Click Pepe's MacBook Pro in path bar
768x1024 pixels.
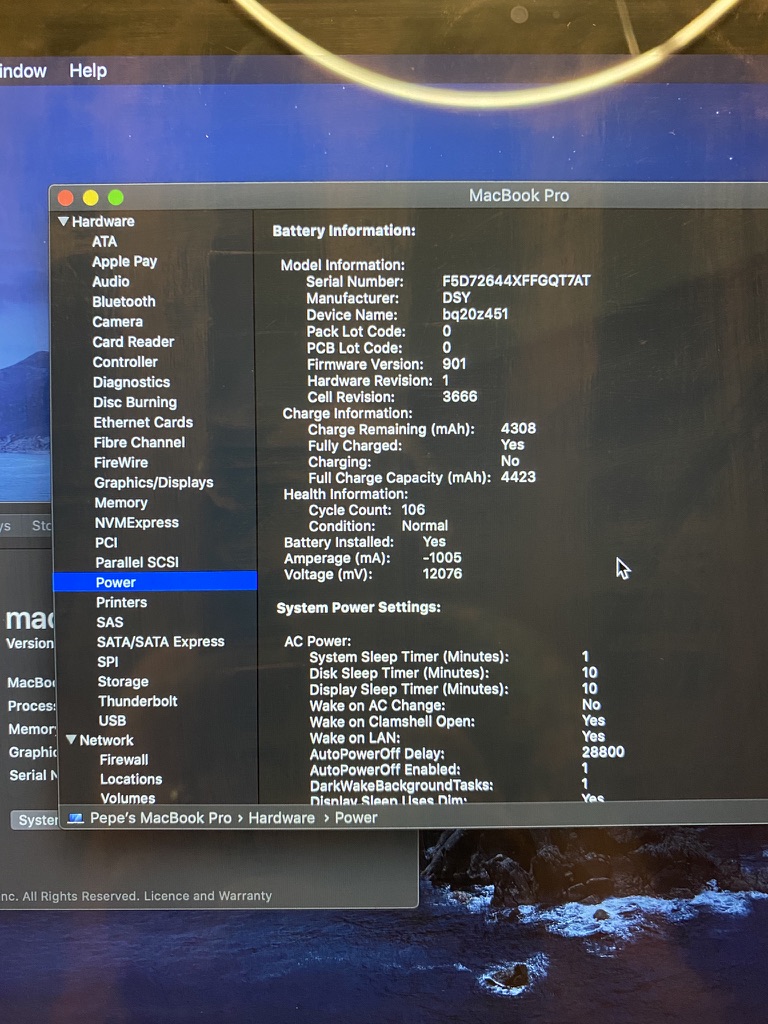[x=161, y=818]
